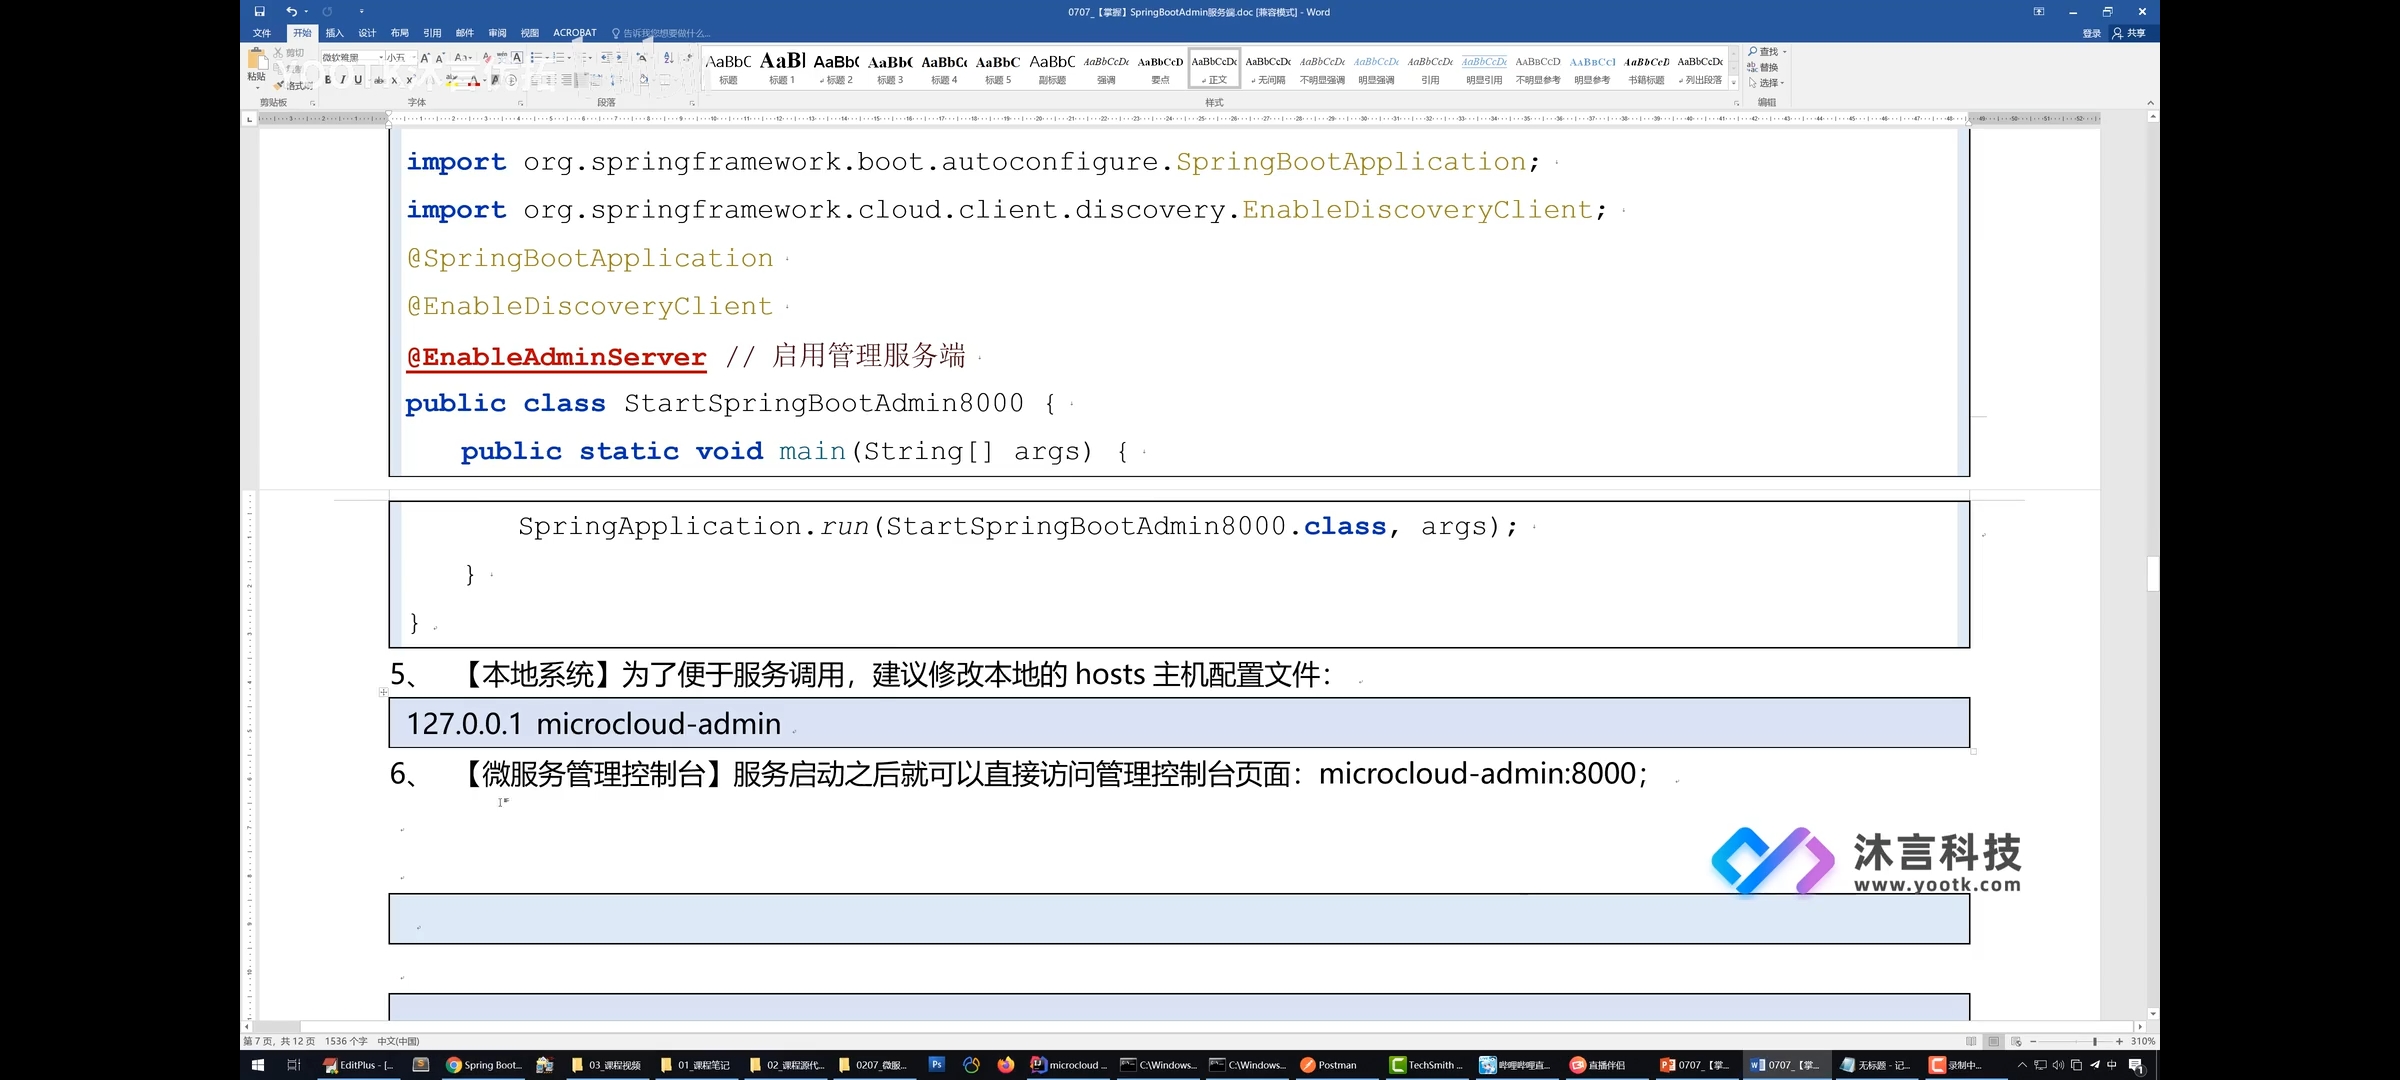
Task: Click the 替换 Replace icon
Action: [x=1763, y=67]
